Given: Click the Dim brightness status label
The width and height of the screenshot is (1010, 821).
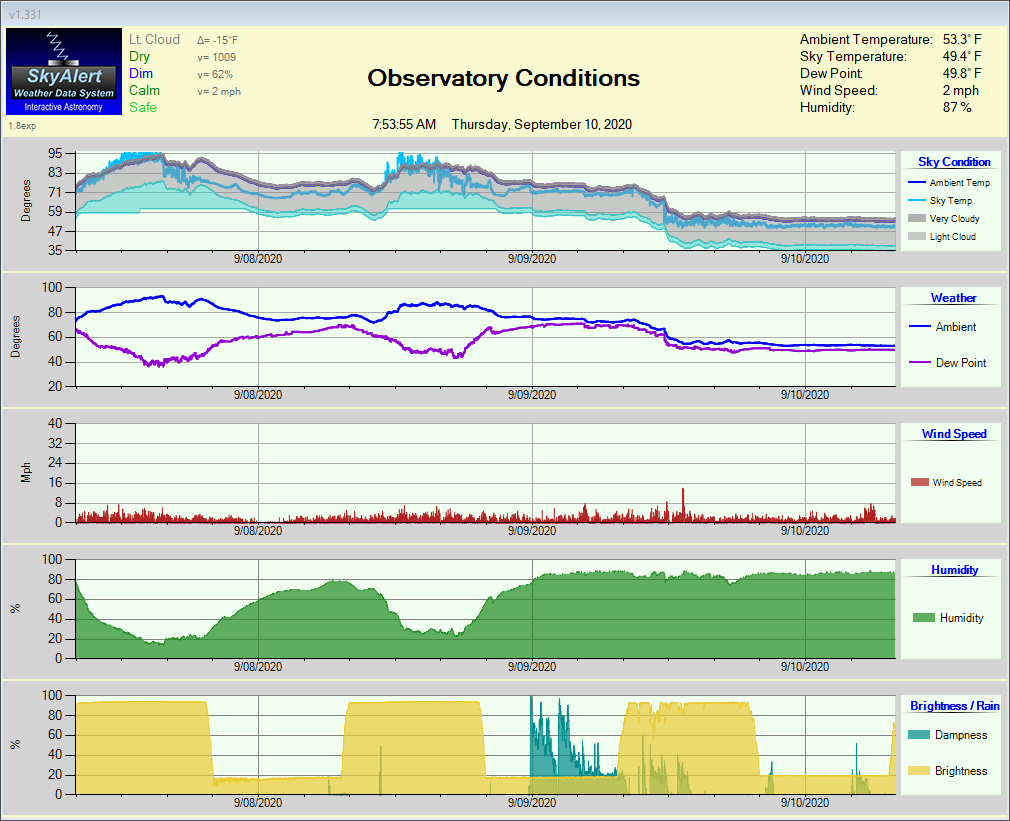Looking at the screenshot, I should pos(141,74).
